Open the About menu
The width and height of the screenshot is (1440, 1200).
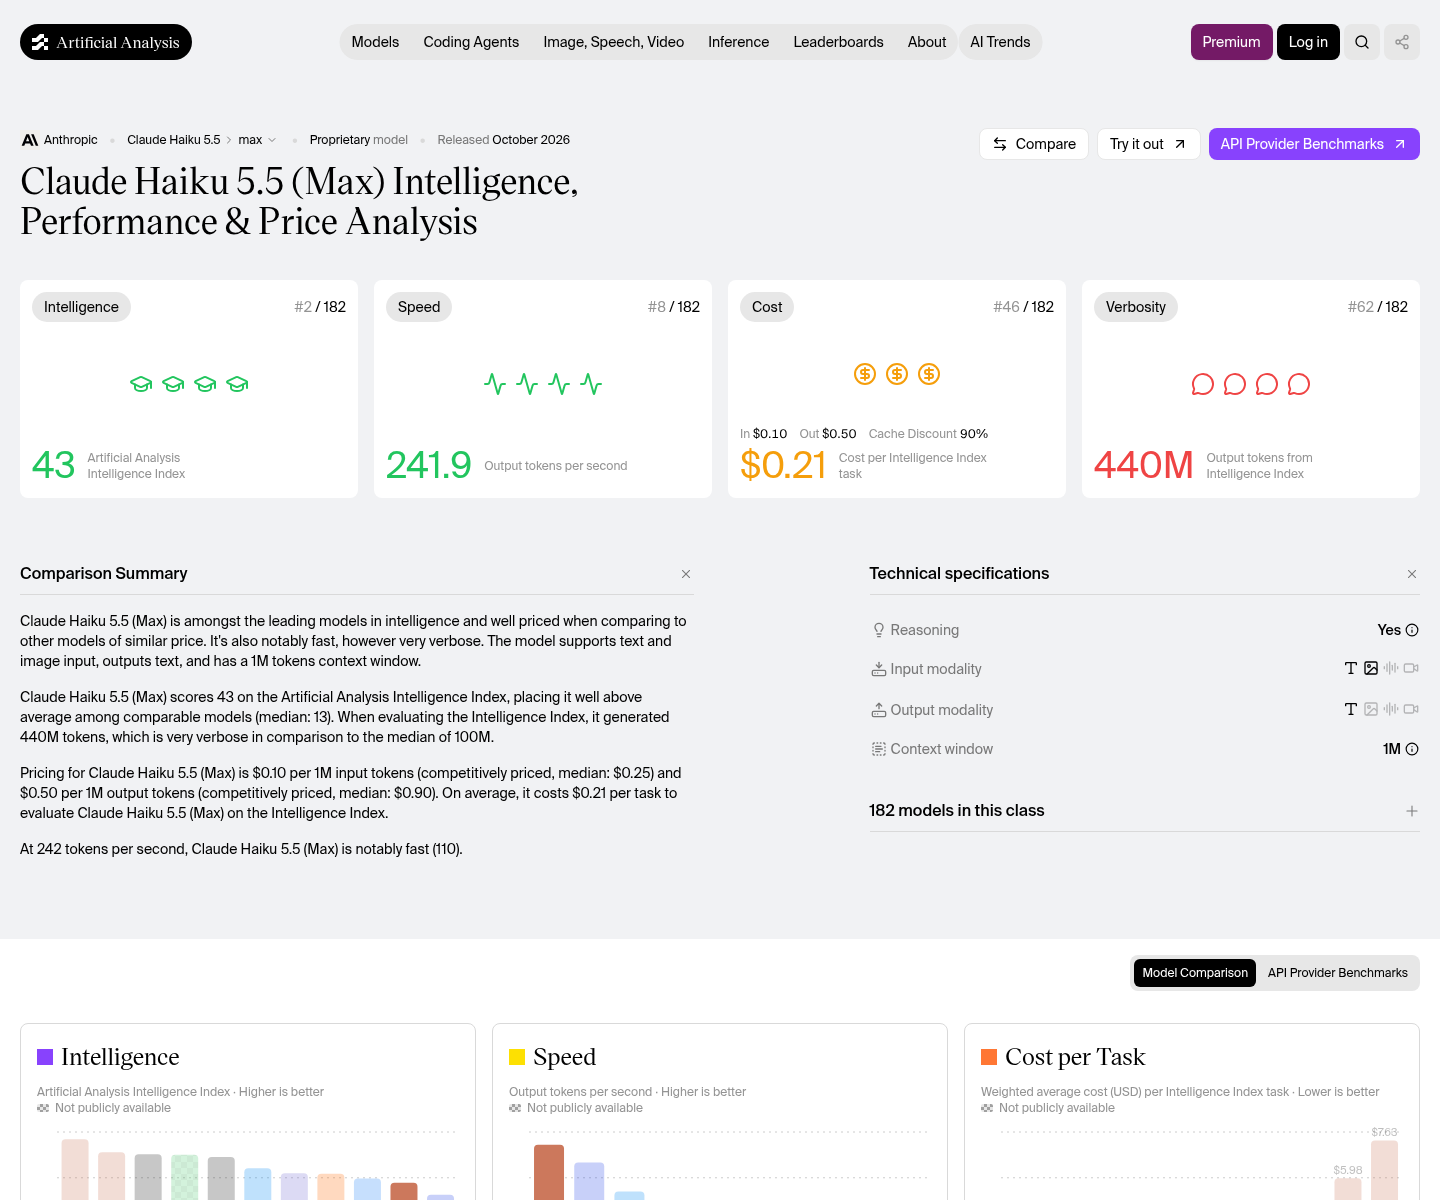tap(927, 42)
